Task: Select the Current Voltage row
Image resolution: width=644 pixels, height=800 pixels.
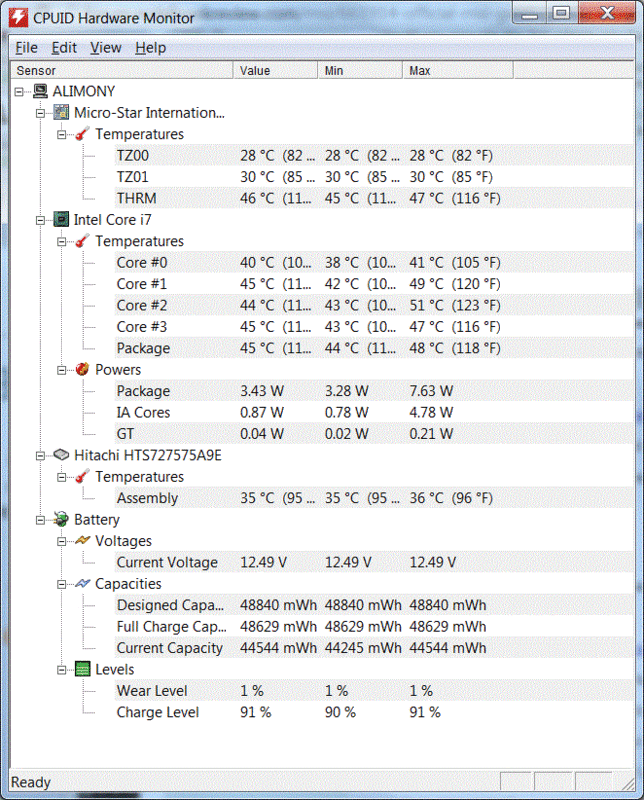Action: (x=375, y=563)
